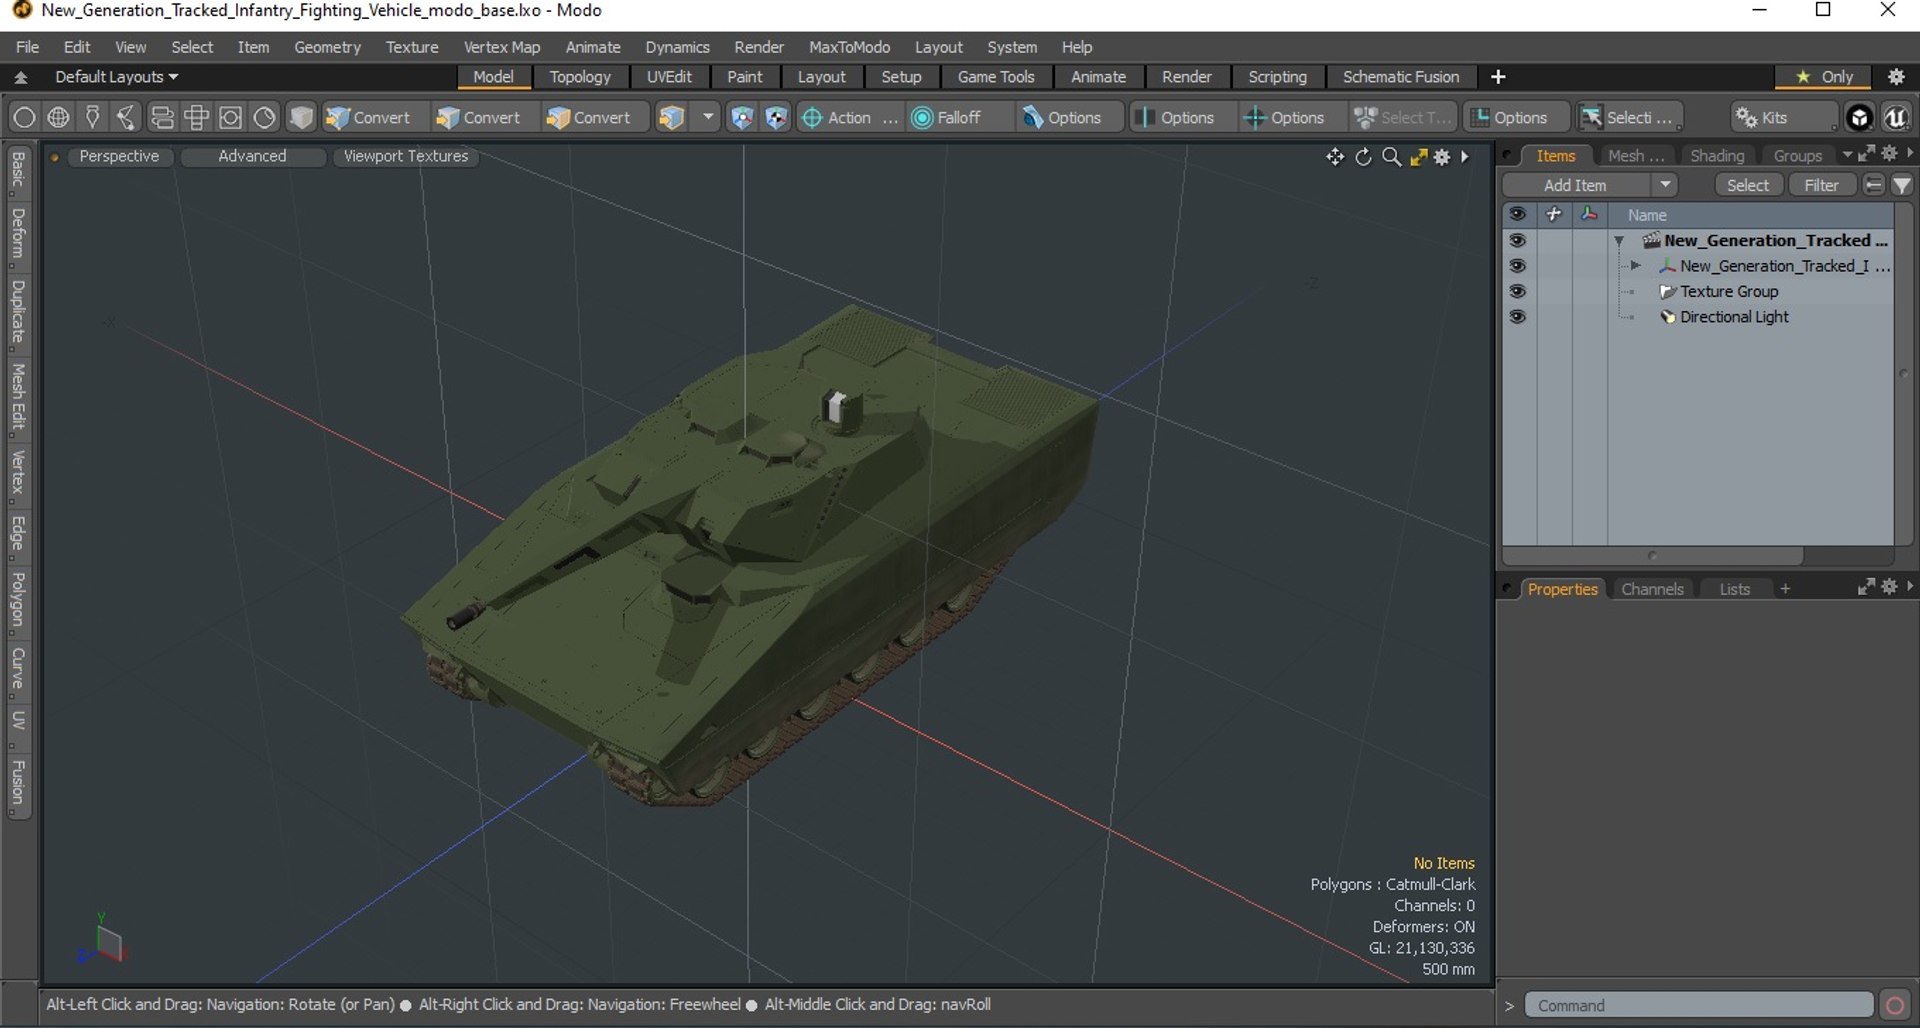
Task: Open the Add Item dropdown arrow
Action: click(x=1665, y=185)
